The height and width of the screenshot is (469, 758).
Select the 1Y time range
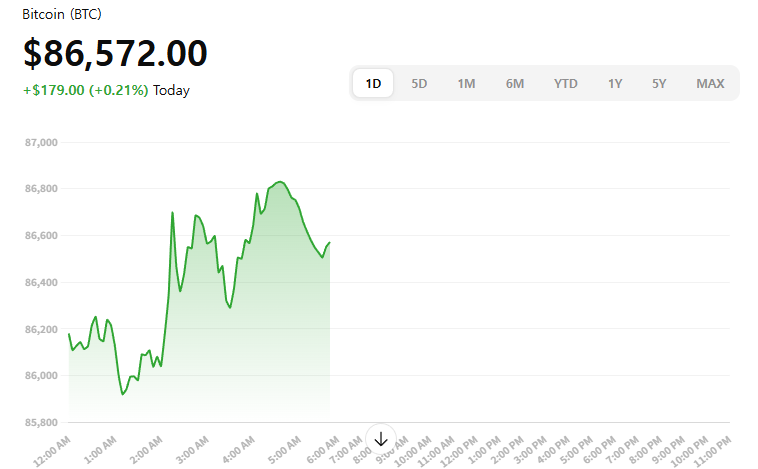coord(615,83)
